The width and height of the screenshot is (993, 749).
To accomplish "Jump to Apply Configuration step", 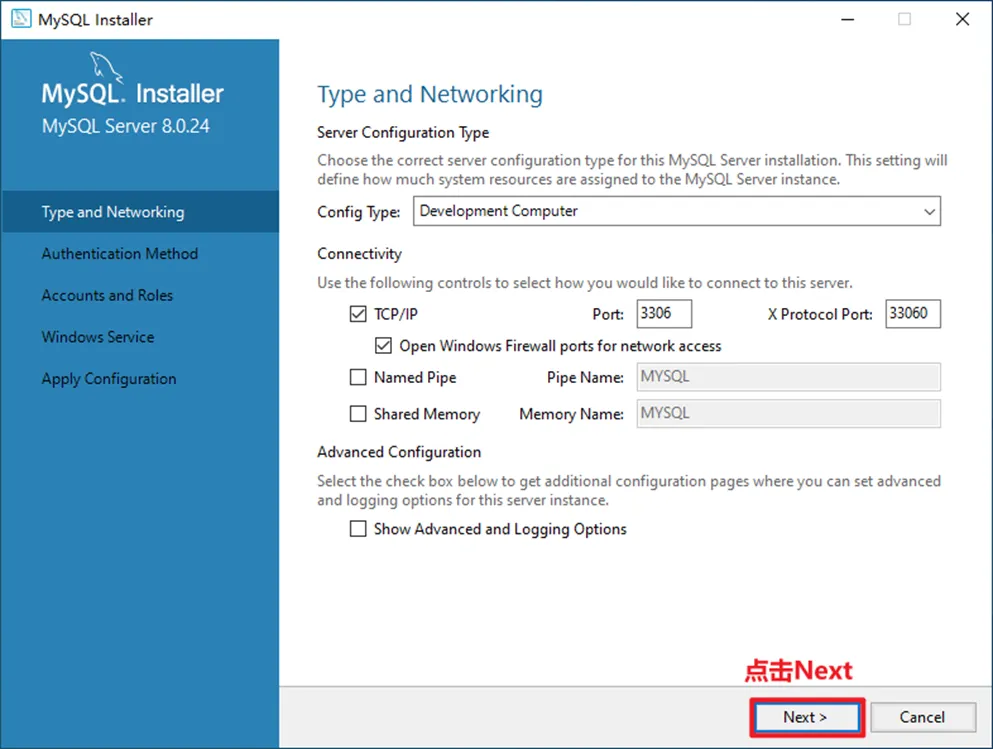I will [x=109, y=379].
